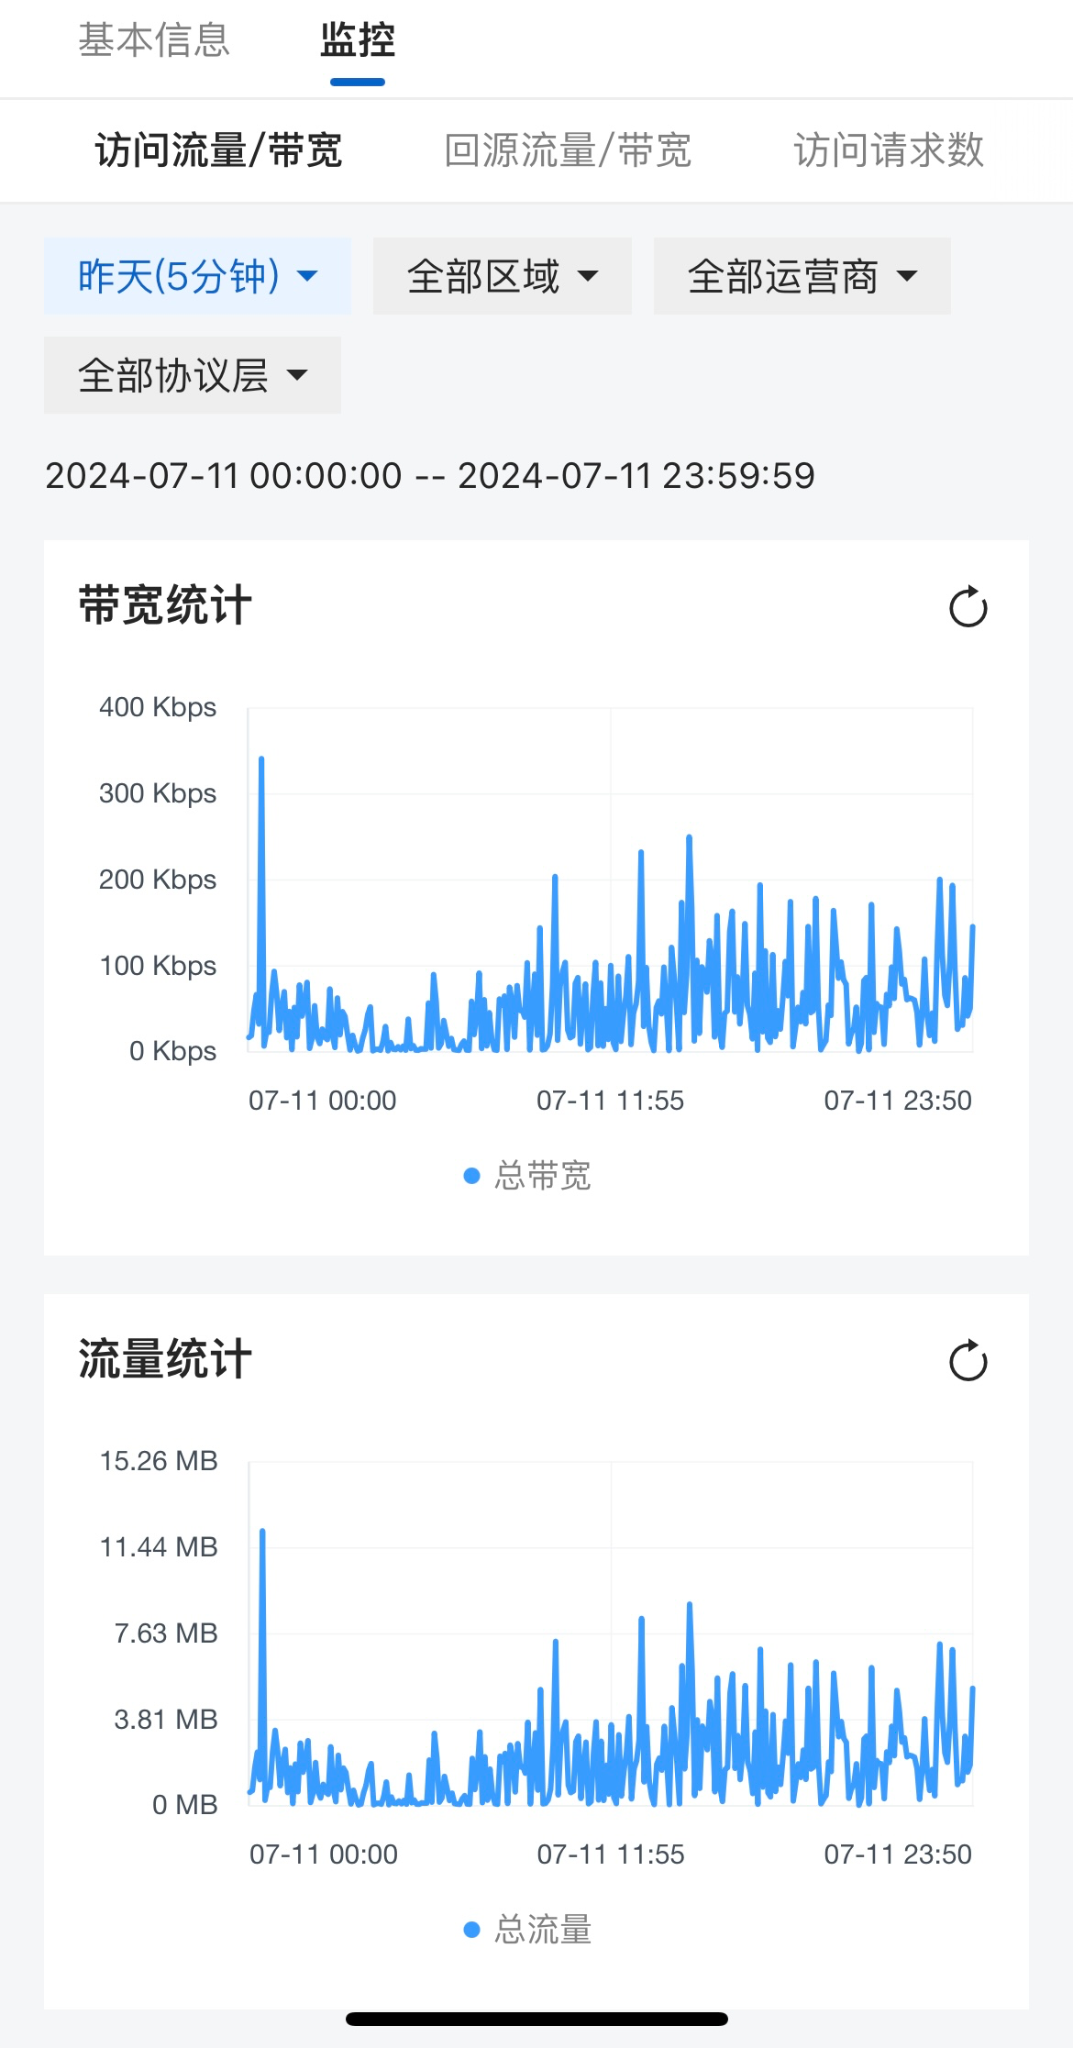The width and height of the screenshot is (1073, 2048).
Task: Switch to the 访问请求数 sub-tab
Action: coord(888,151)
